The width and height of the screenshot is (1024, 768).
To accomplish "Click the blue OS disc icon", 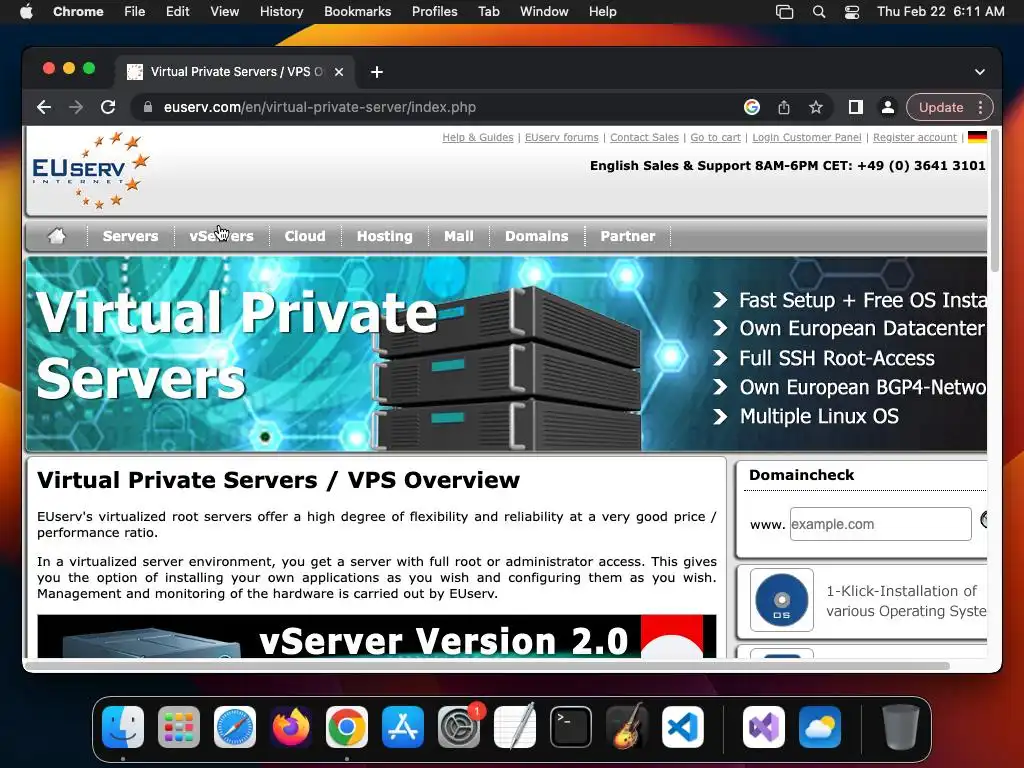I will 782,600.
